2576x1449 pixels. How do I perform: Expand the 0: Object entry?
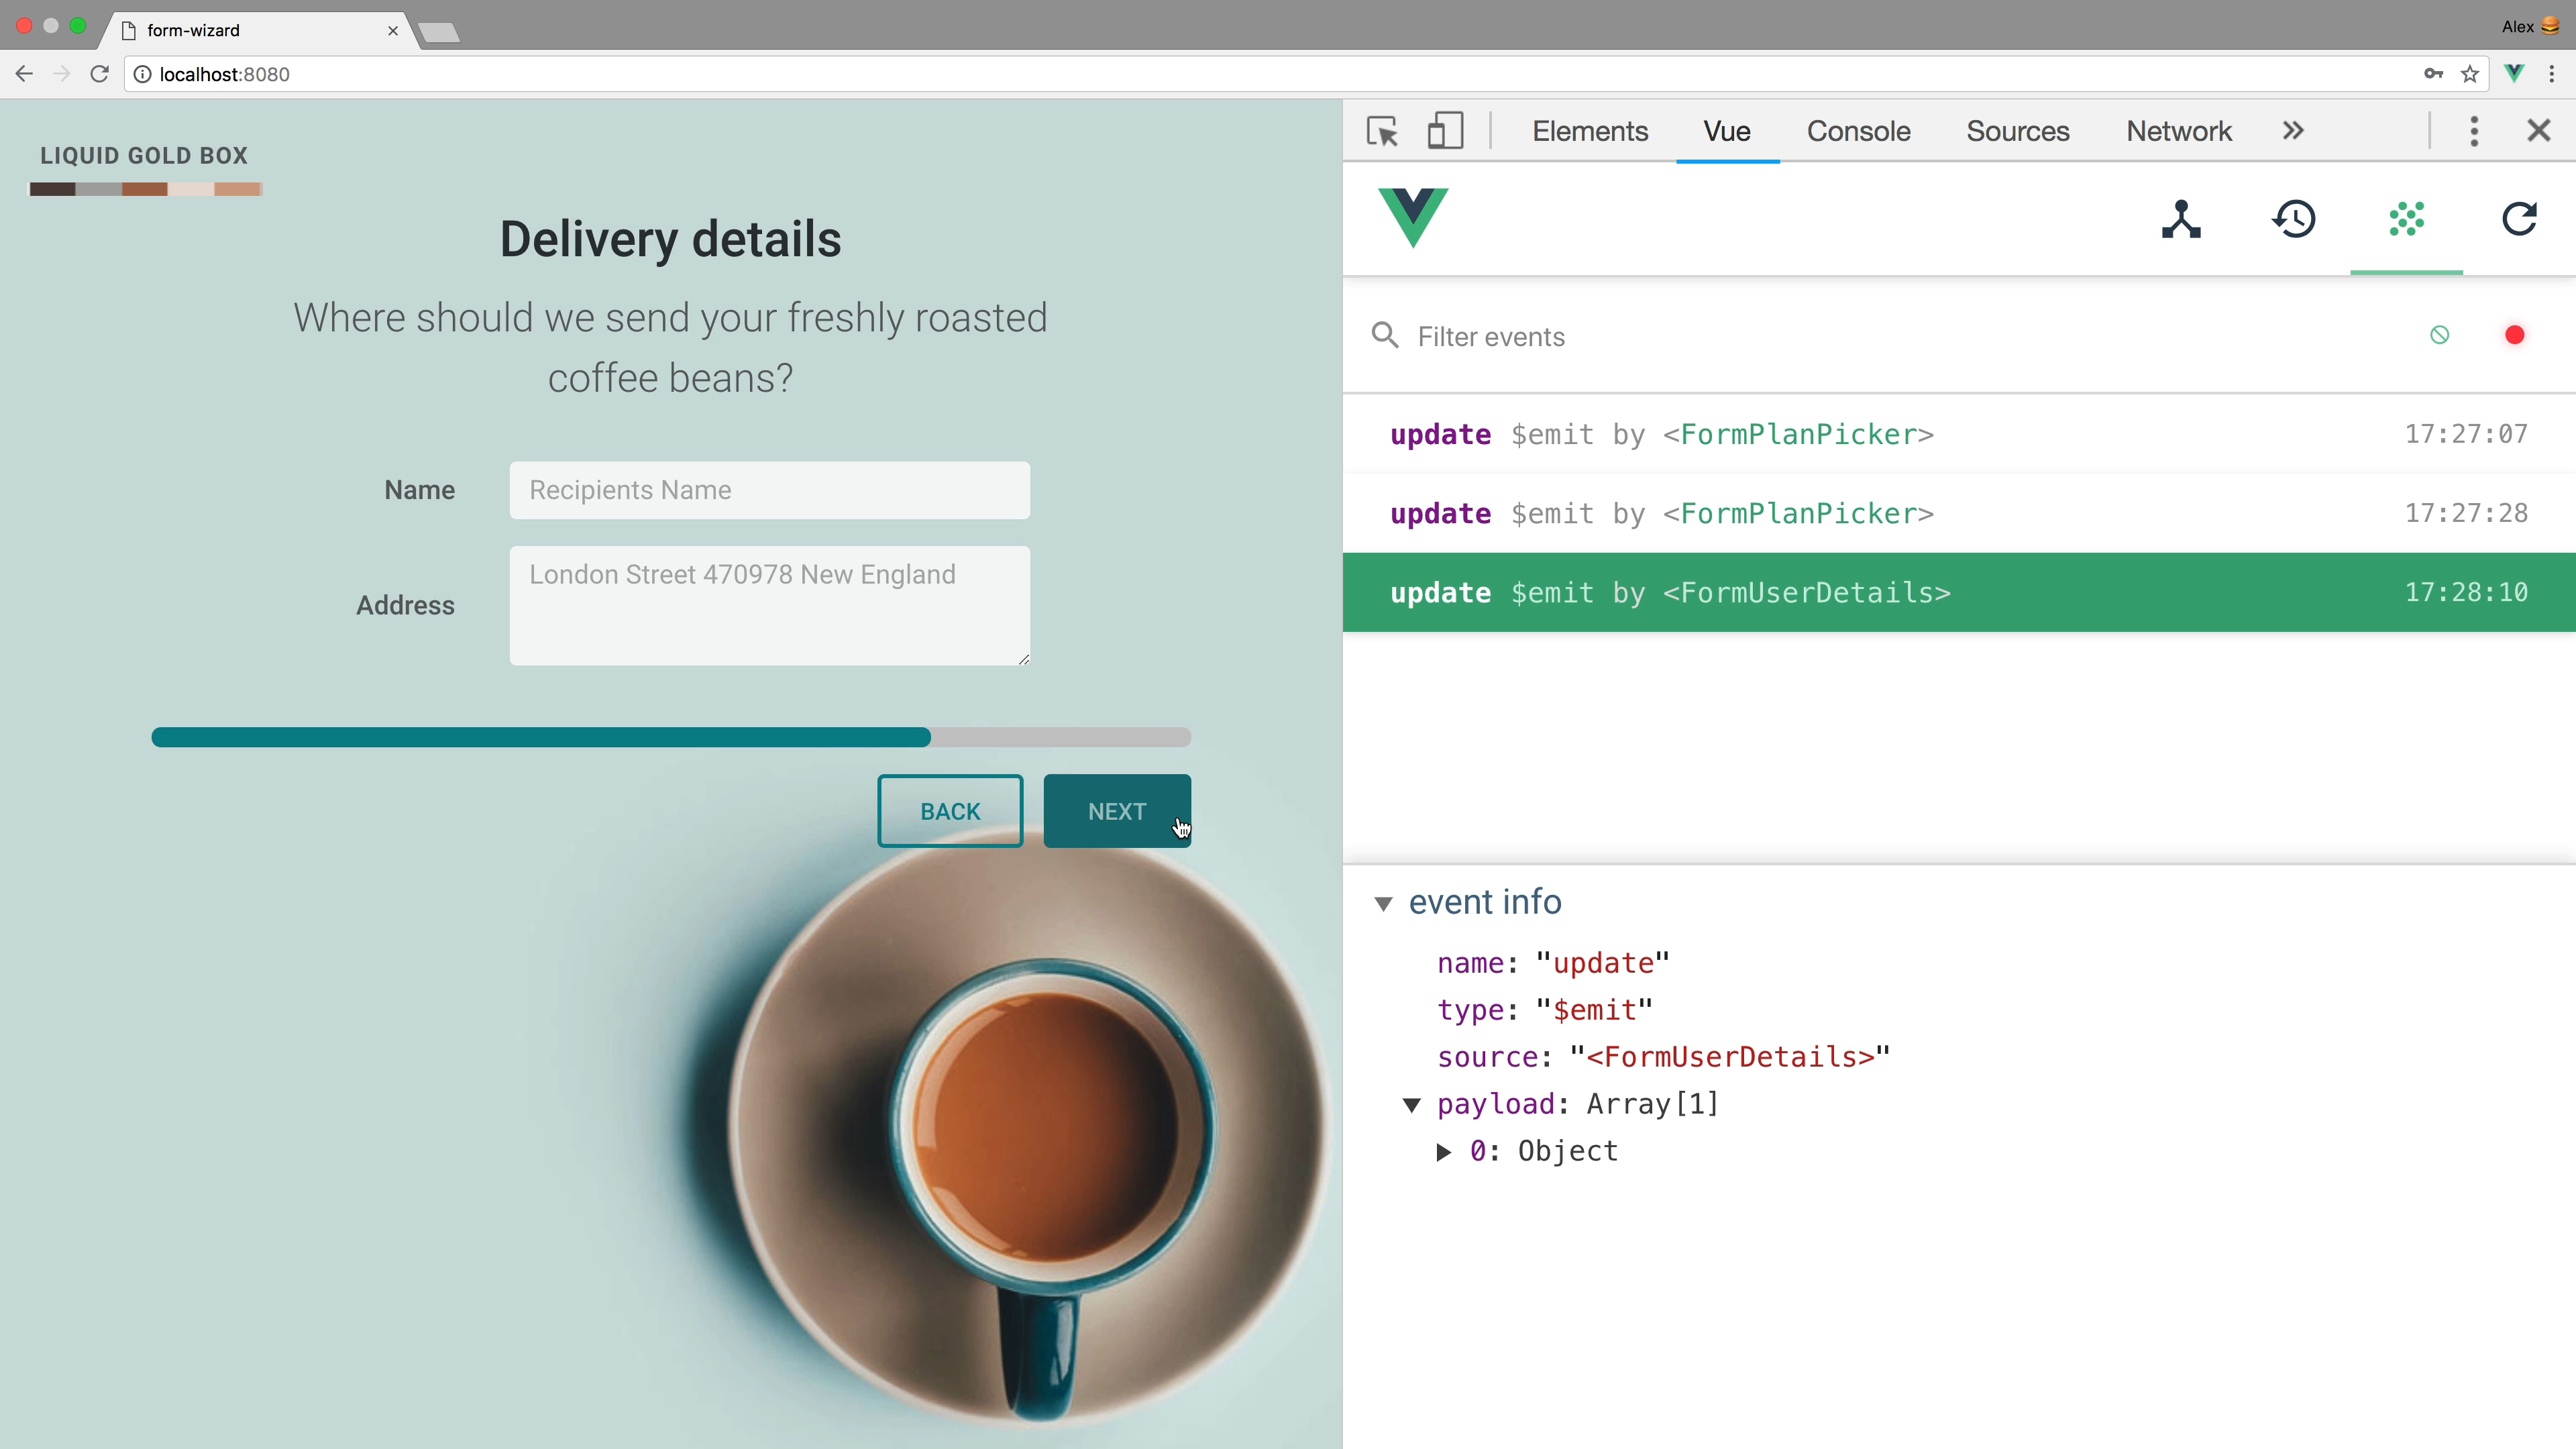pyautogui.click(x=1444, y=1152)
